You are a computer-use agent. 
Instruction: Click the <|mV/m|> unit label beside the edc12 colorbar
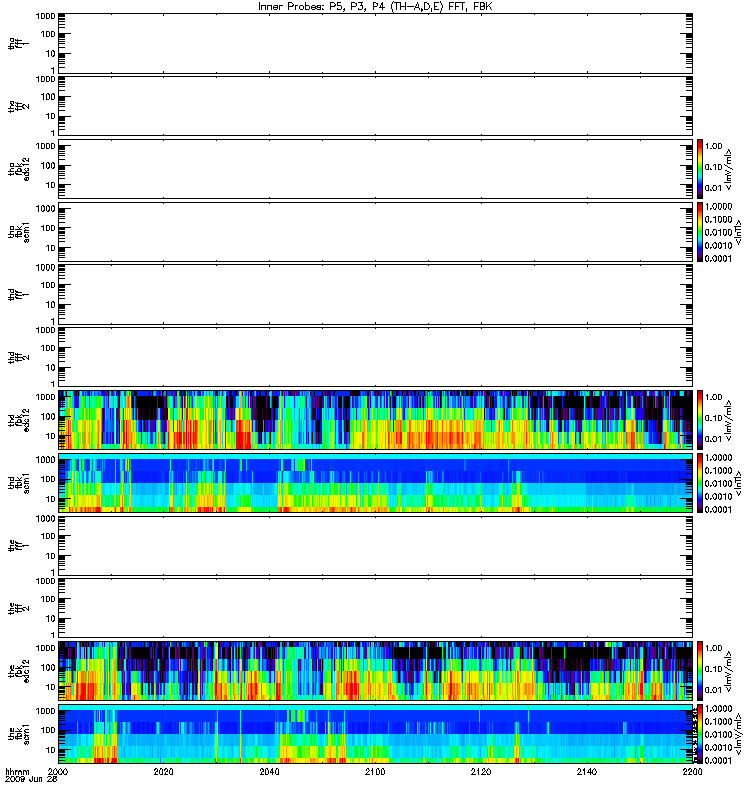point(729,671)
